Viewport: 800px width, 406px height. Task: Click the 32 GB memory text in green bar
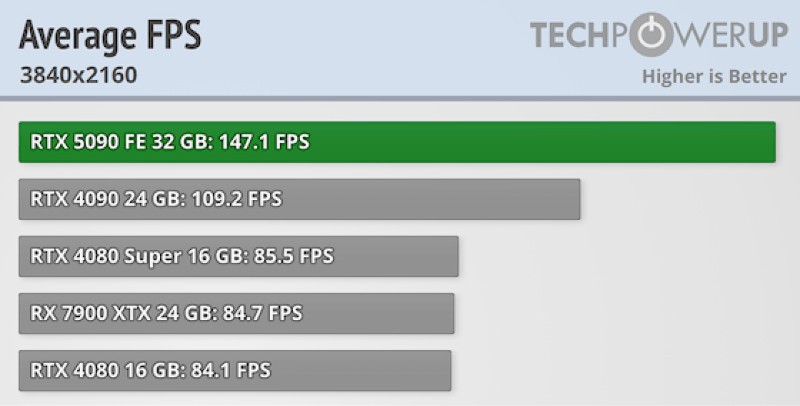tap(182, 142)
